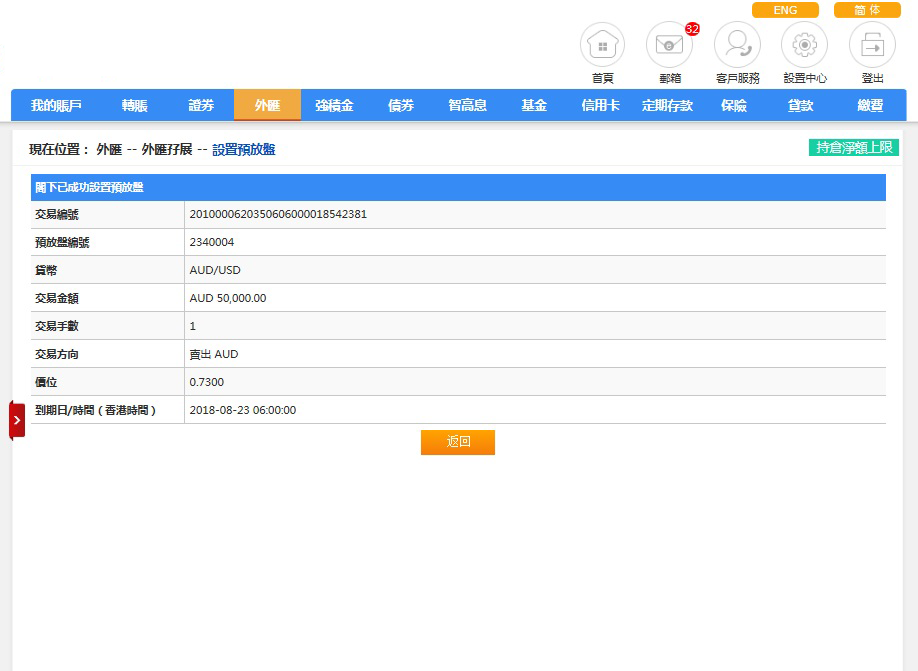
Task: Click the 登出 logout icon
Action: pos(872,45)
